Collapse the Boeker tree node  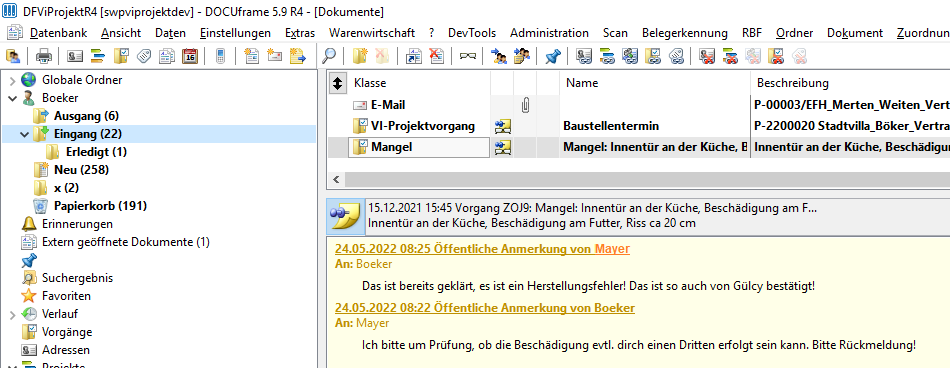coord(12,98)
